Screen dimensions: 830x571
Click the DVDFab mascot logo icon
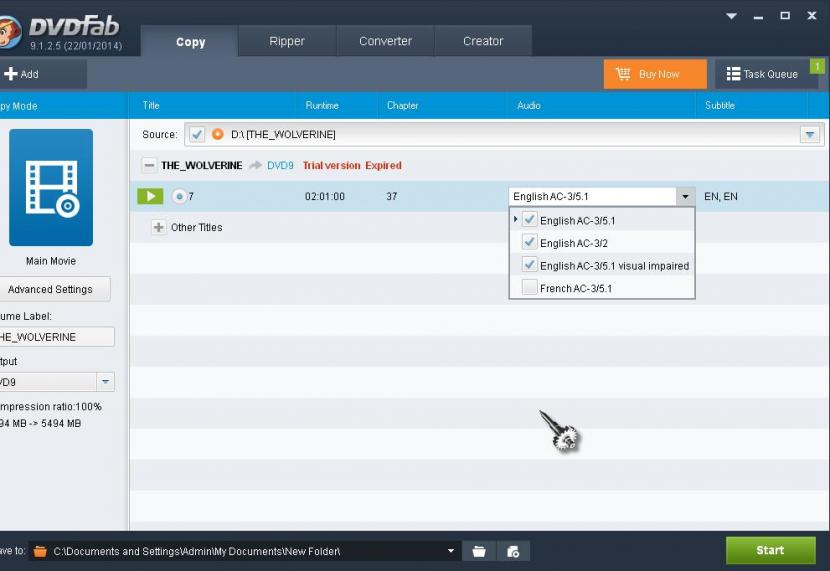click(x=9, y=32)
